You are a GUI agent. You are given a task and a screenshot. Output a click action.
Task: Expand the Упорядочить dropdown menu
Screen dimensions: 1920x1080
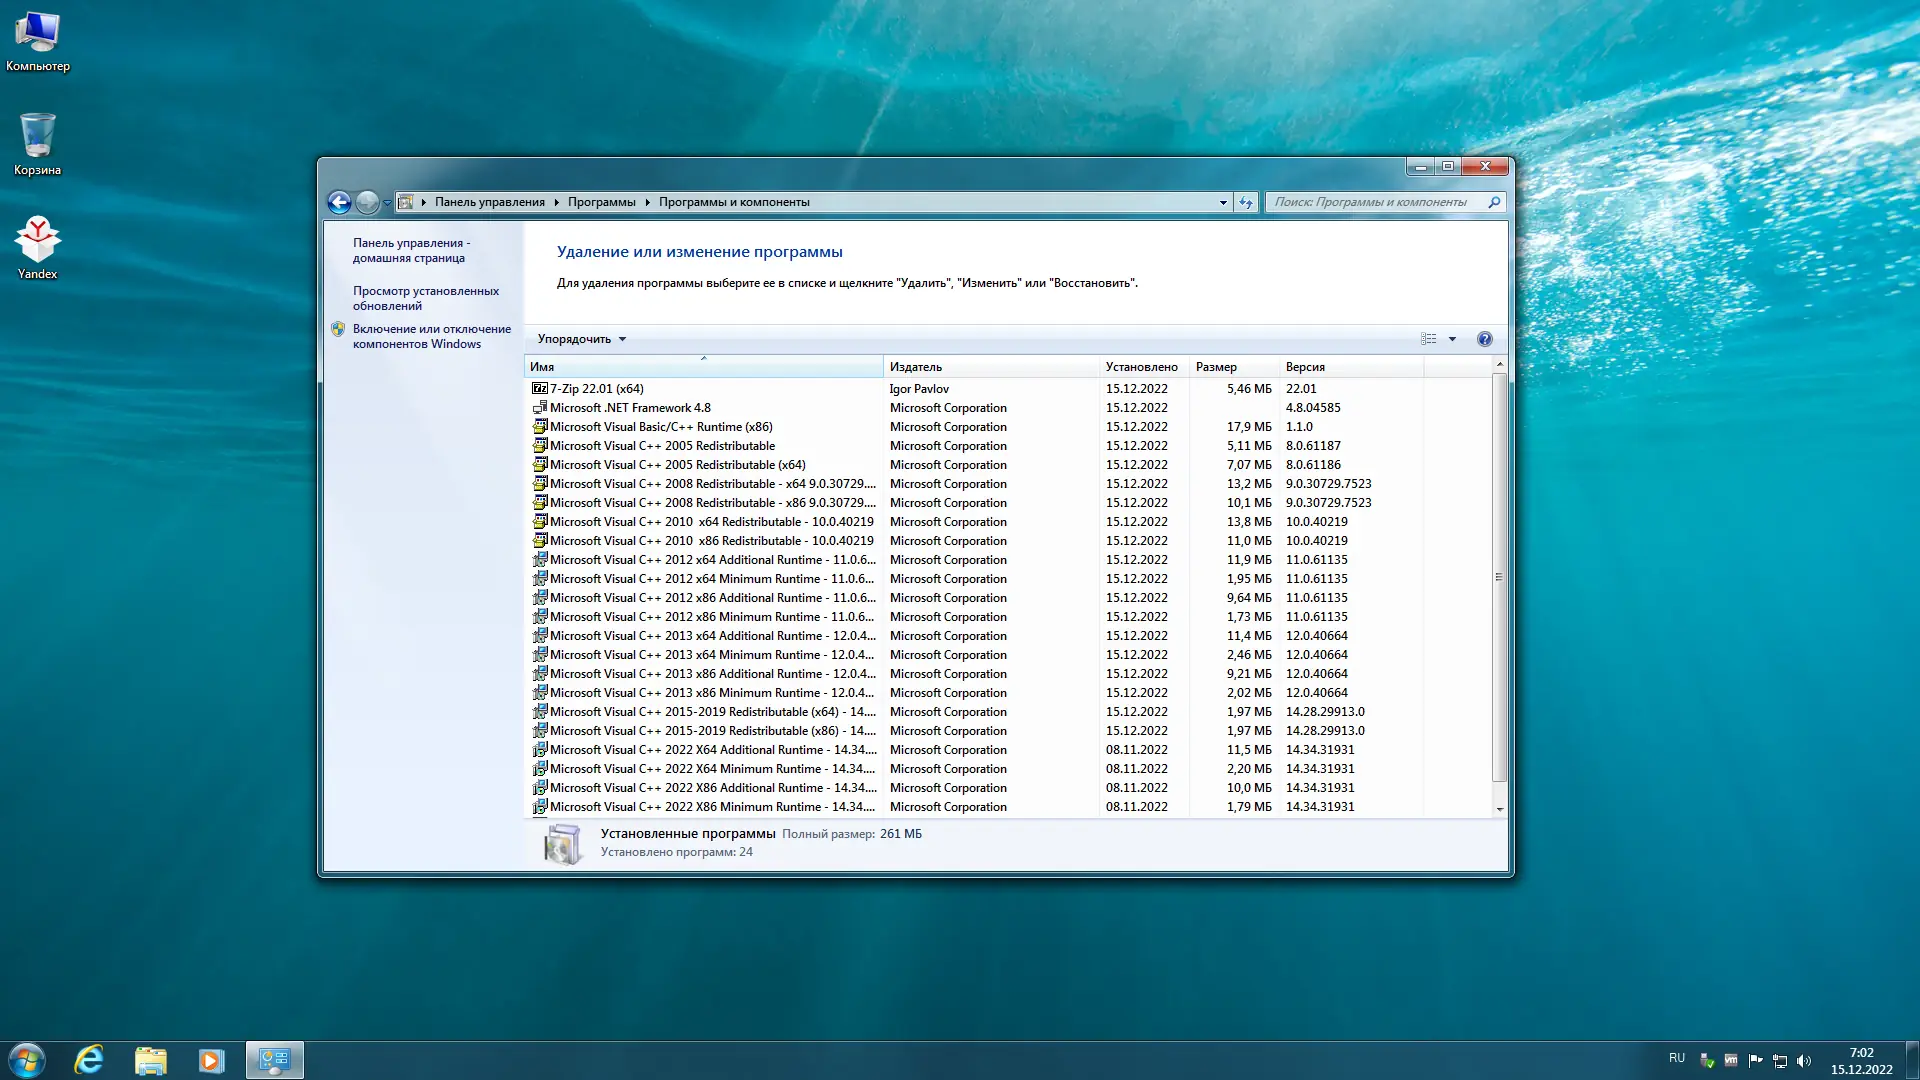pos(581,339)
